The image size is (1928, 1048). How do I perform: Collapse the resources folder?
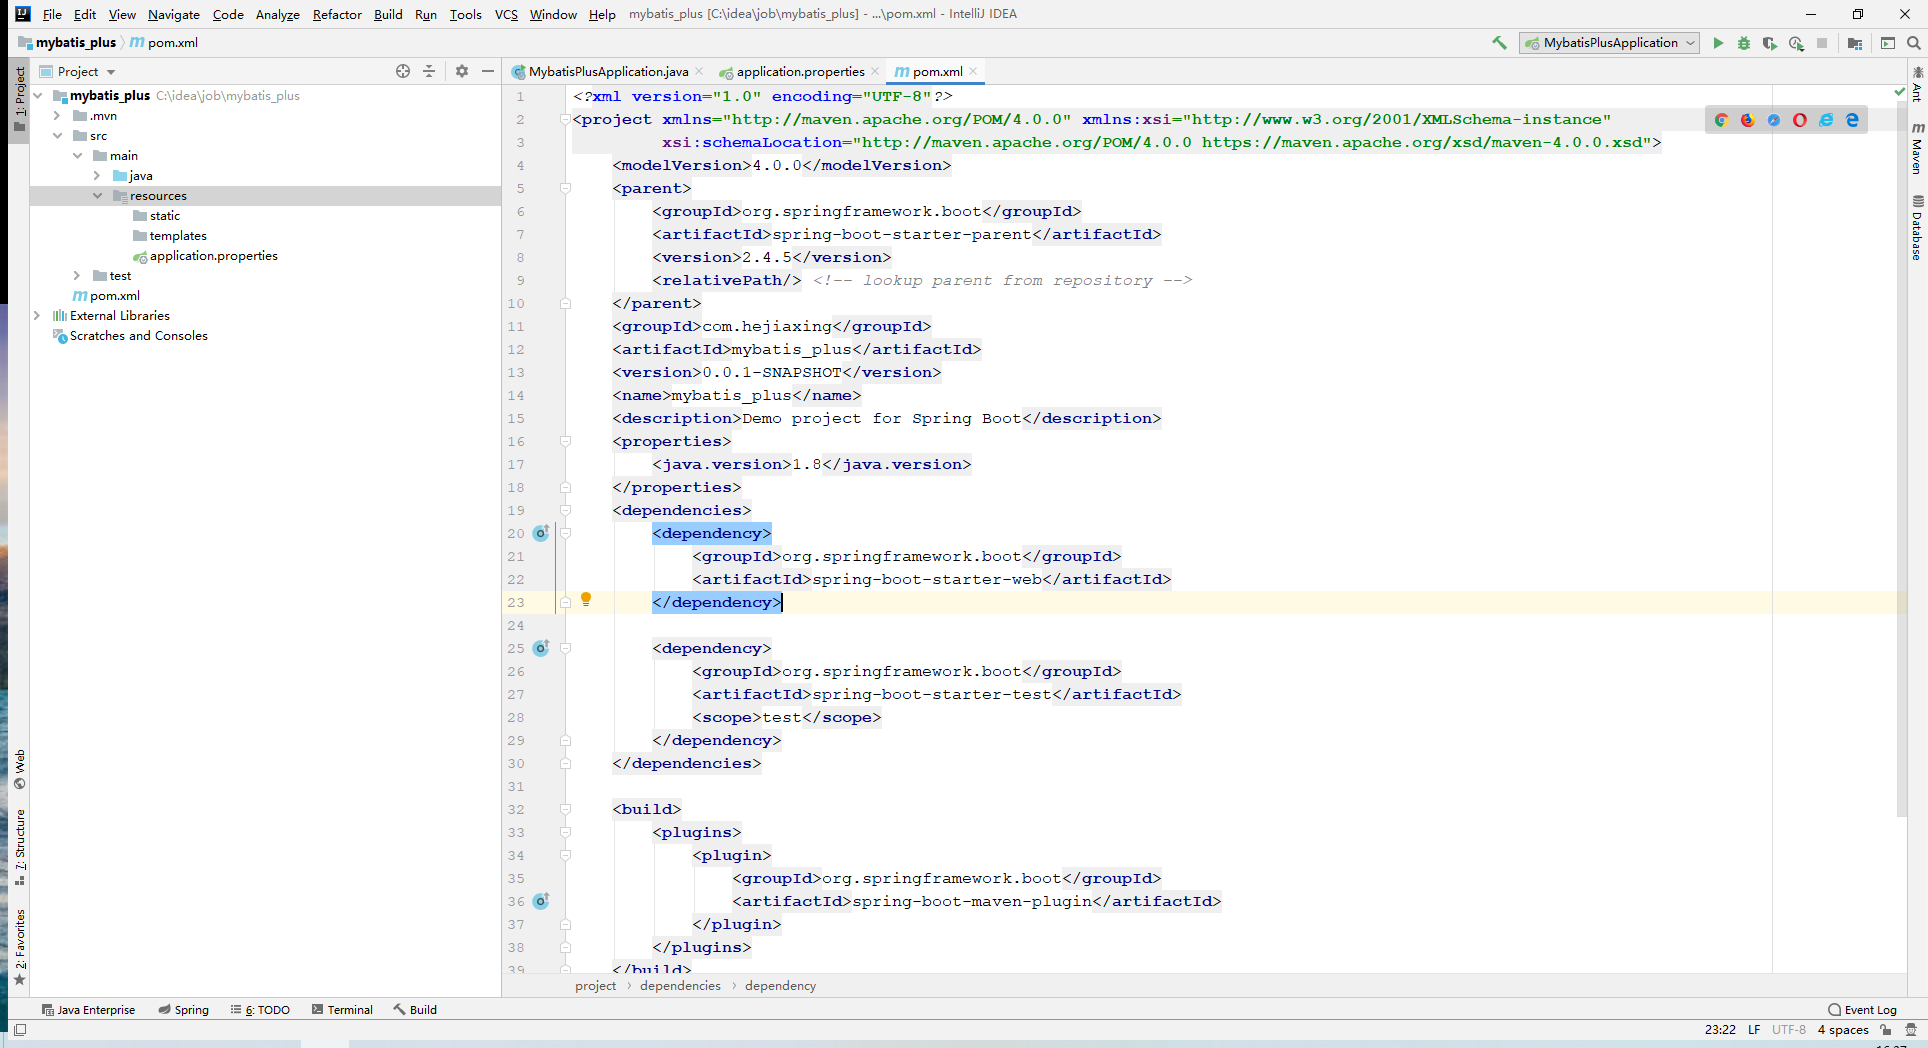(97, 196)
